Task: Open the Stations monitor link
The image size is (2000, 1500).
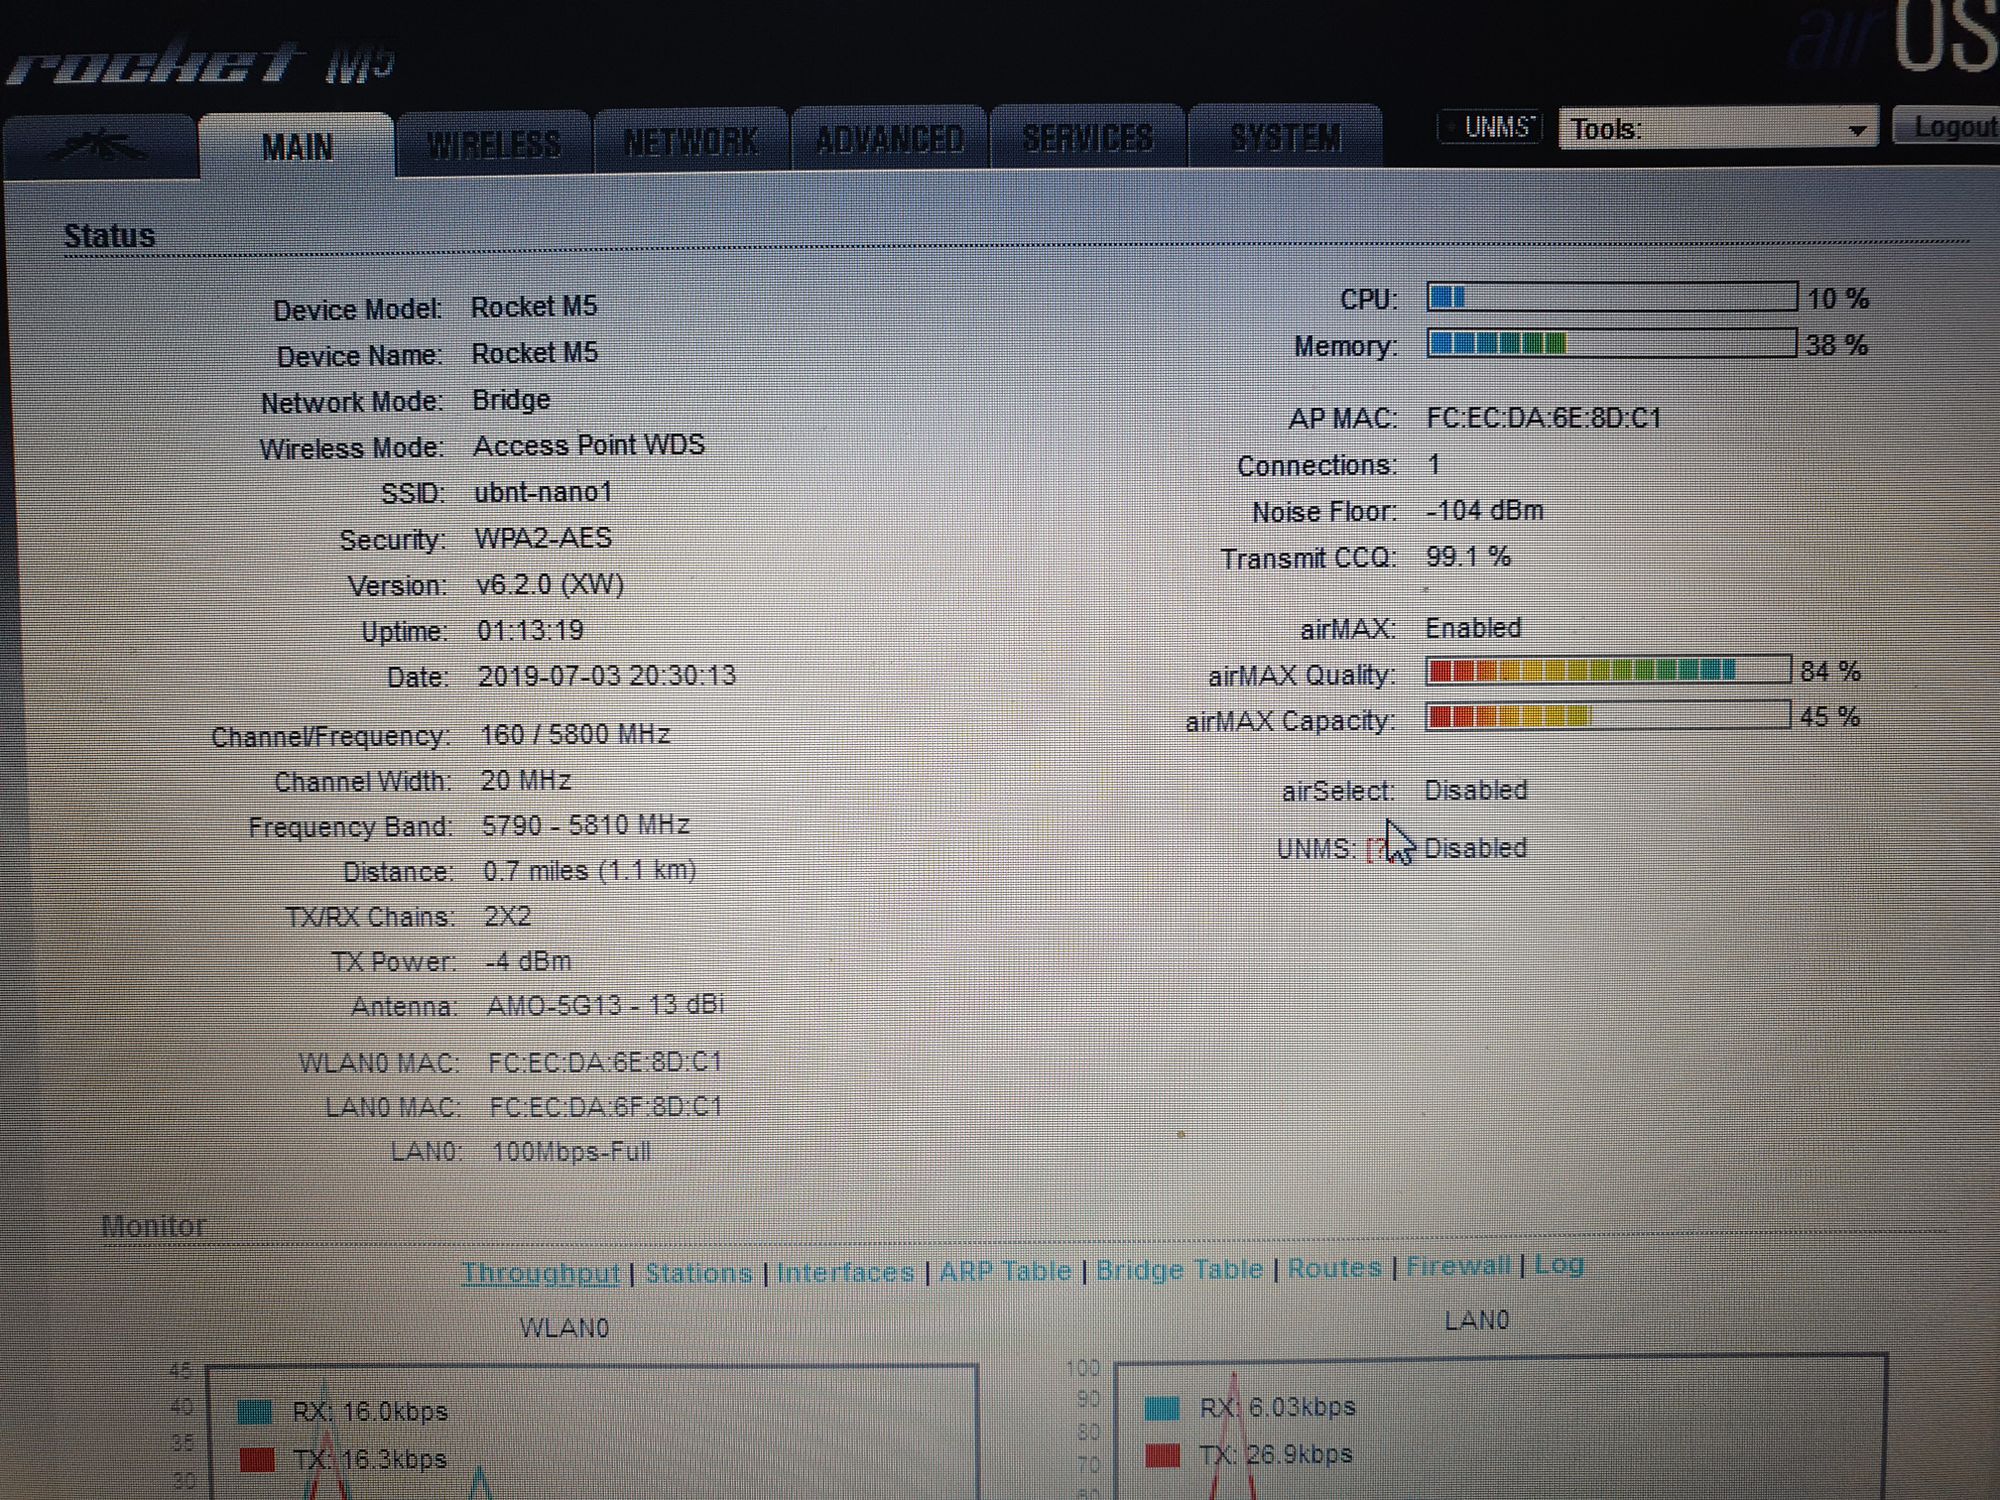Action: [x=698, y=1273]
